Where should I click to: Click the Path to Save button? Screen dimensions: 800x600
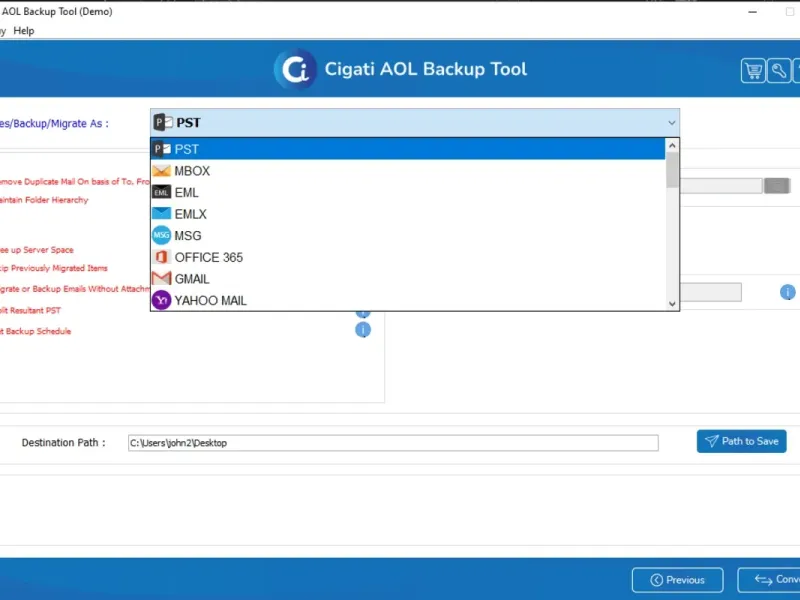(x=741, y=441)
